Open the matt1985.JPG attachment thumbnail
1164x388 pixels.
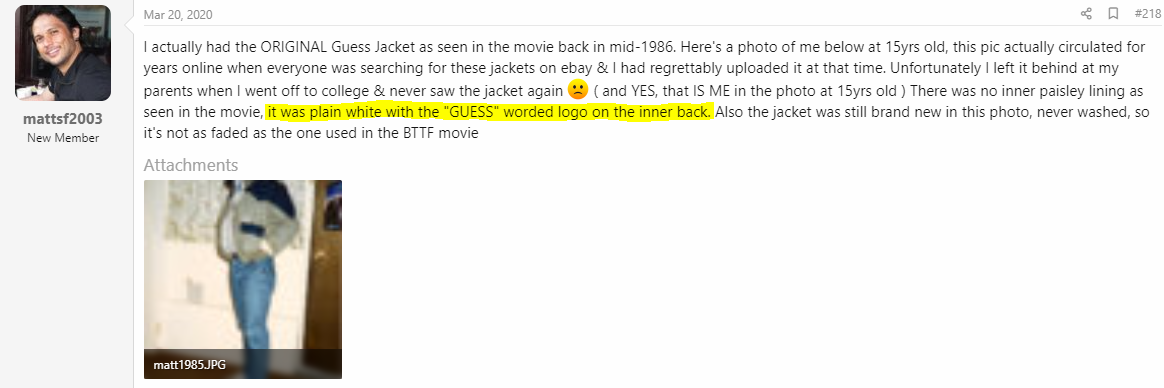[243, 279]
